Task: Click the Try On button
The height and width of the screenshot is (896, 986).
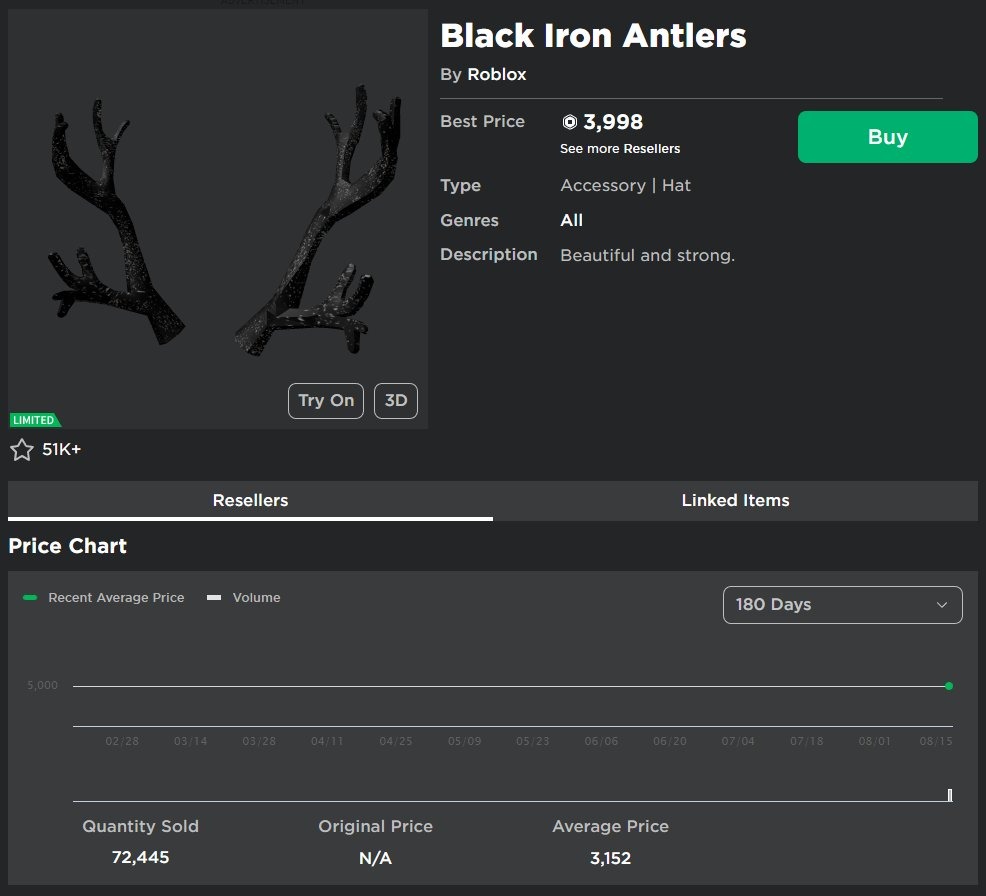Action: 326,401
